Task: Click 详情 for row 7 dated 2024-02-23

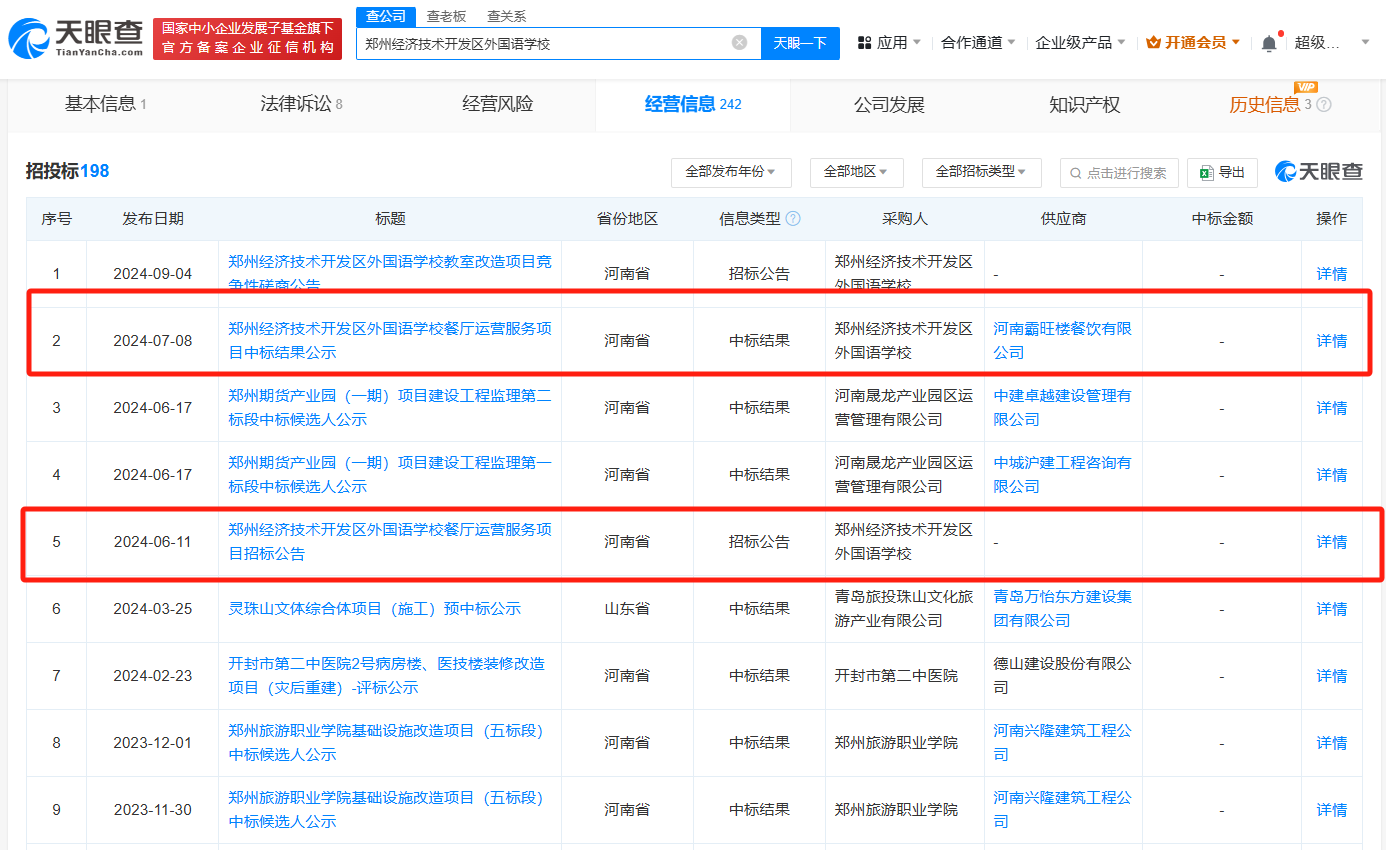Action: pyautogui.click(x=1331, y=675)
